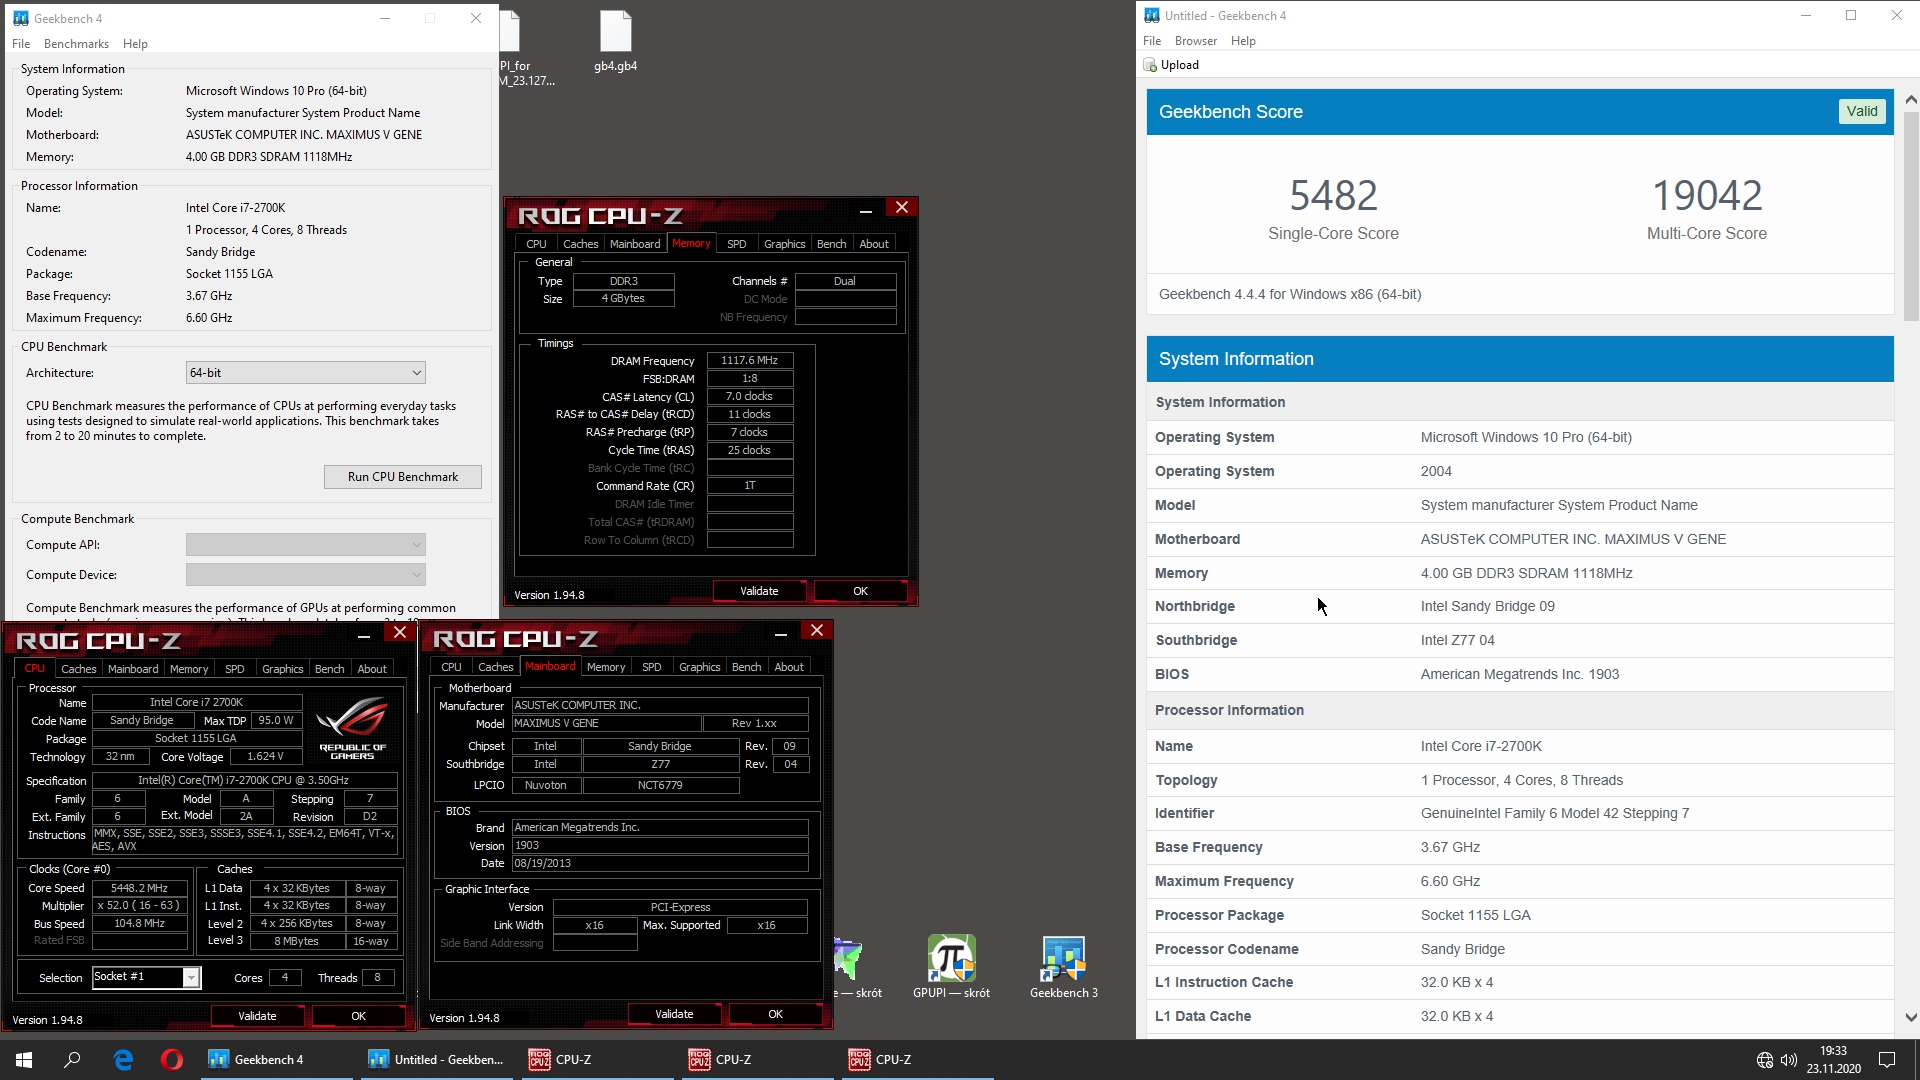Select SPD tab in Memory CPU-Z window
Viewport: 1920px width, 1080px height.
coord(737,244)
